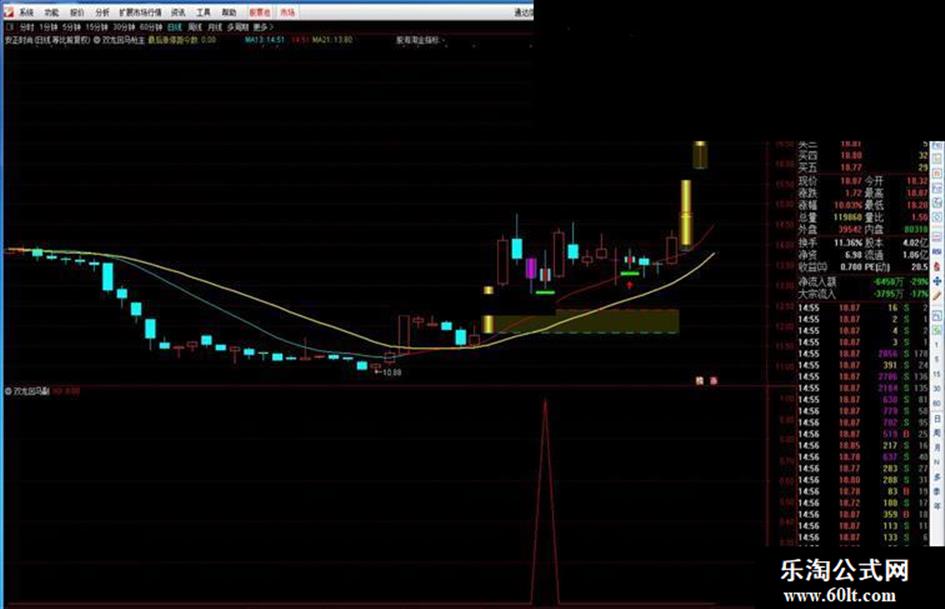Click the 双龙回马副 sub-indicator label
Screen dimensions: 945x609
coord(31,391)
